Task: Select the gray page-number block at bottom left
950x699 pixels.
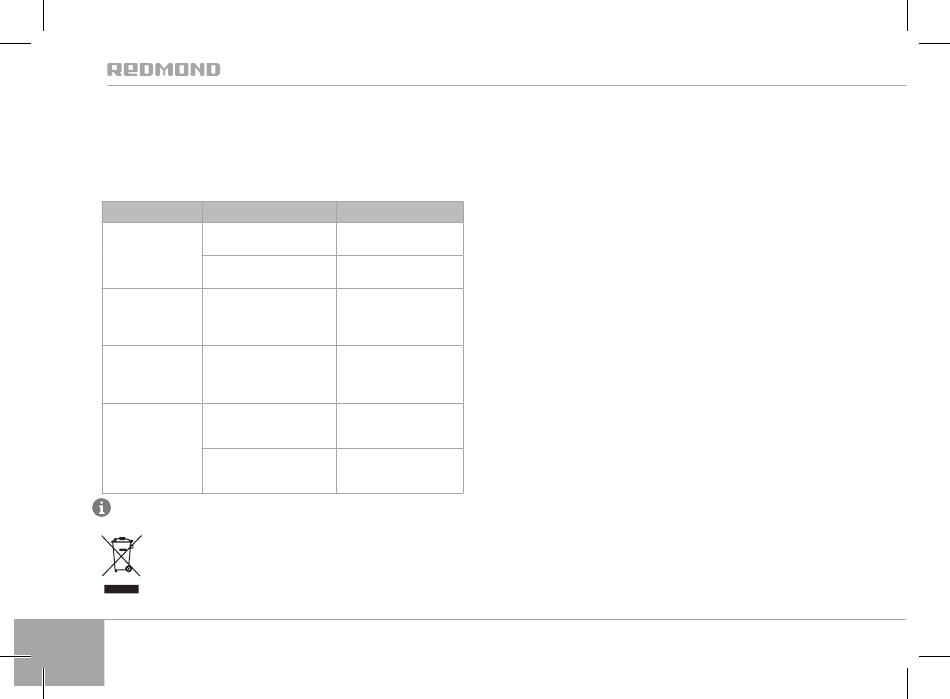Action: pos(59,652)
